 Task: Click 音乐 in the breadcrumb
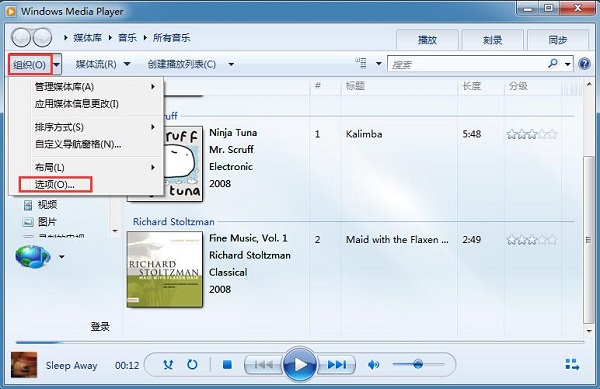[127, 37]
